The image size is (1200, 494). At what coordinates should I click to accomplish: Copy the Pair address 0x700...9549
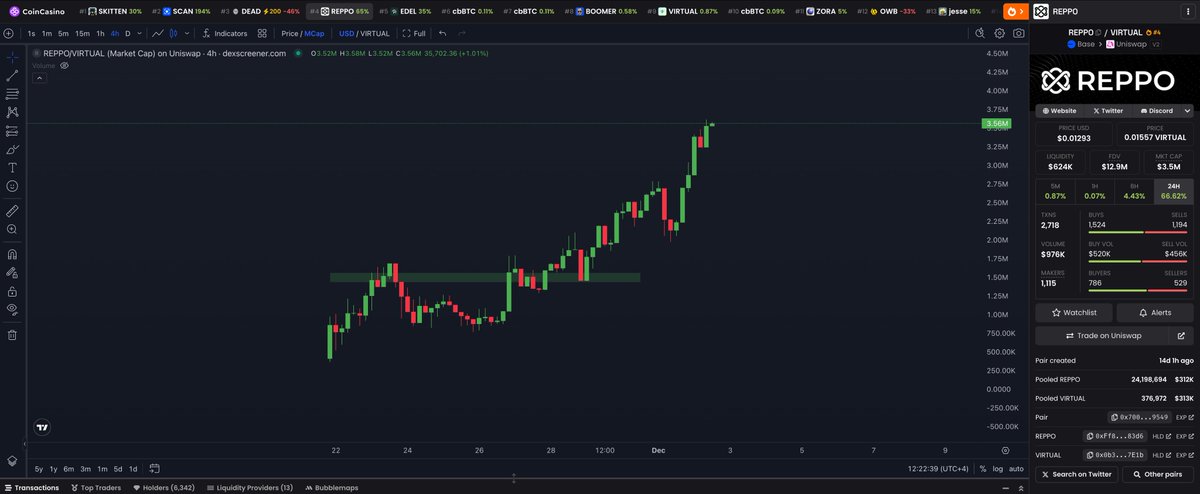coord(1140,417)
